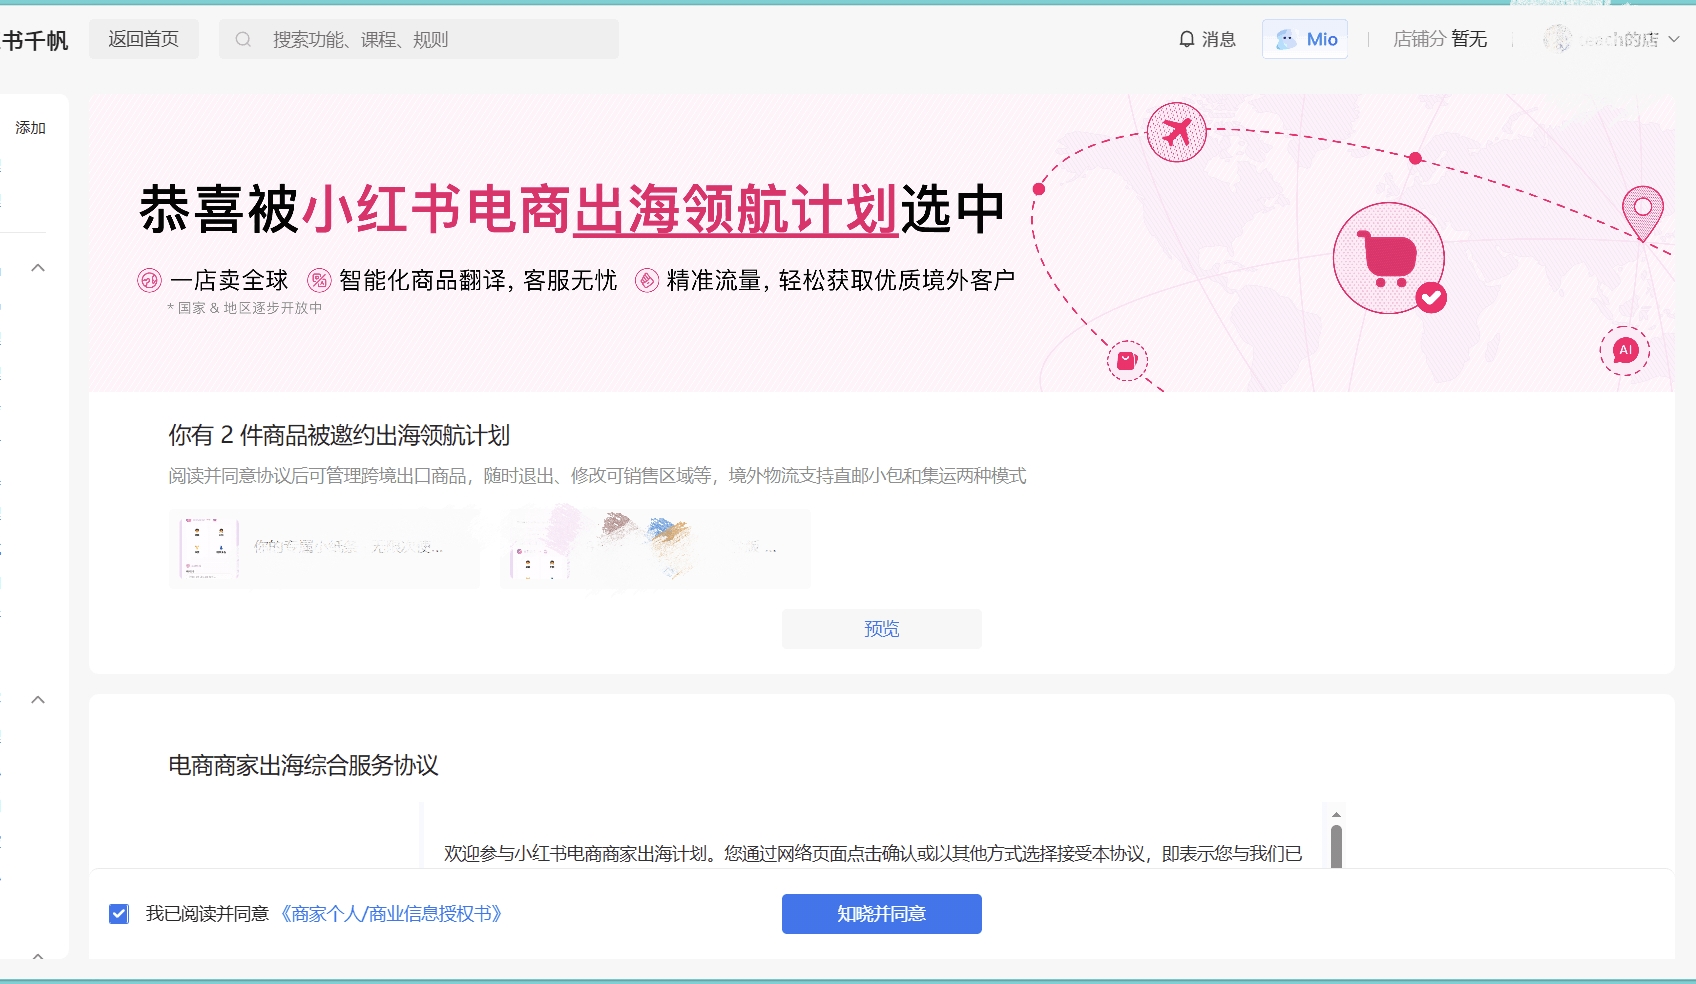Collapse the upper sidebar section chevron

tap(38, 268)
